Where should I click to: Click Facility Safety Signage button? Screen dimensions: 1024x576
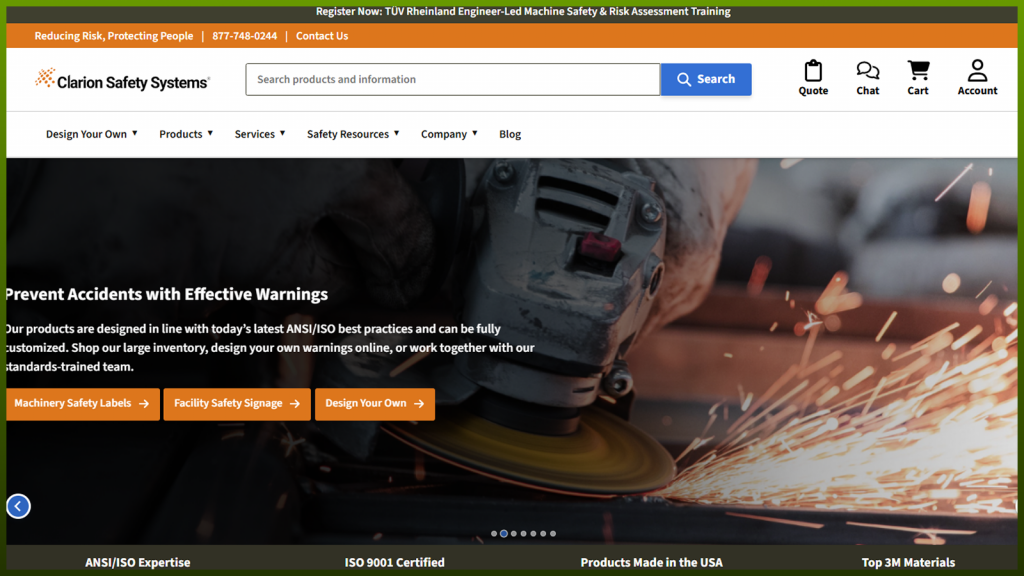point(237,404)
